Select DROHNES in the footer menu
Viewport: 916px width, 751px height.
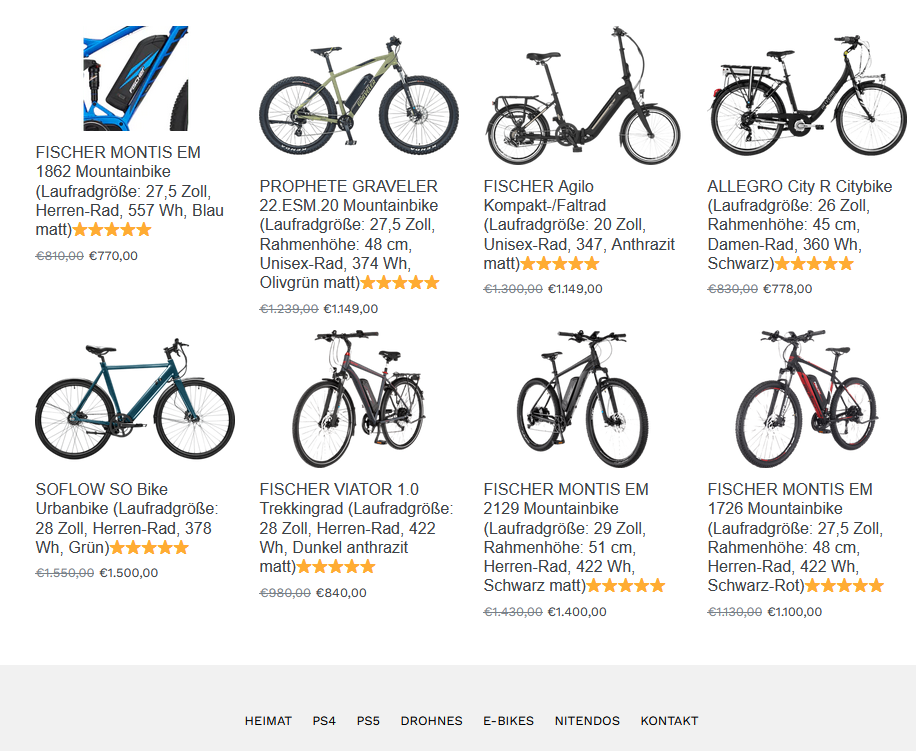click(431, 721)
